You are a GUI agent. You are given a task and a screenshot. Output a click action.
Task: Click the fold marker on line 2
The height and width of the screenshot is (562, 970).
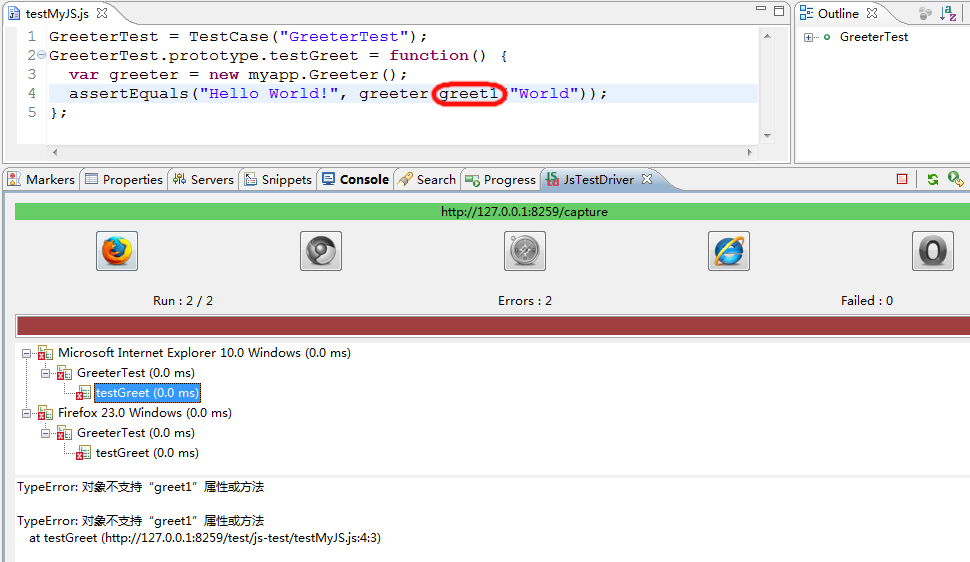(x=41, y=55)
